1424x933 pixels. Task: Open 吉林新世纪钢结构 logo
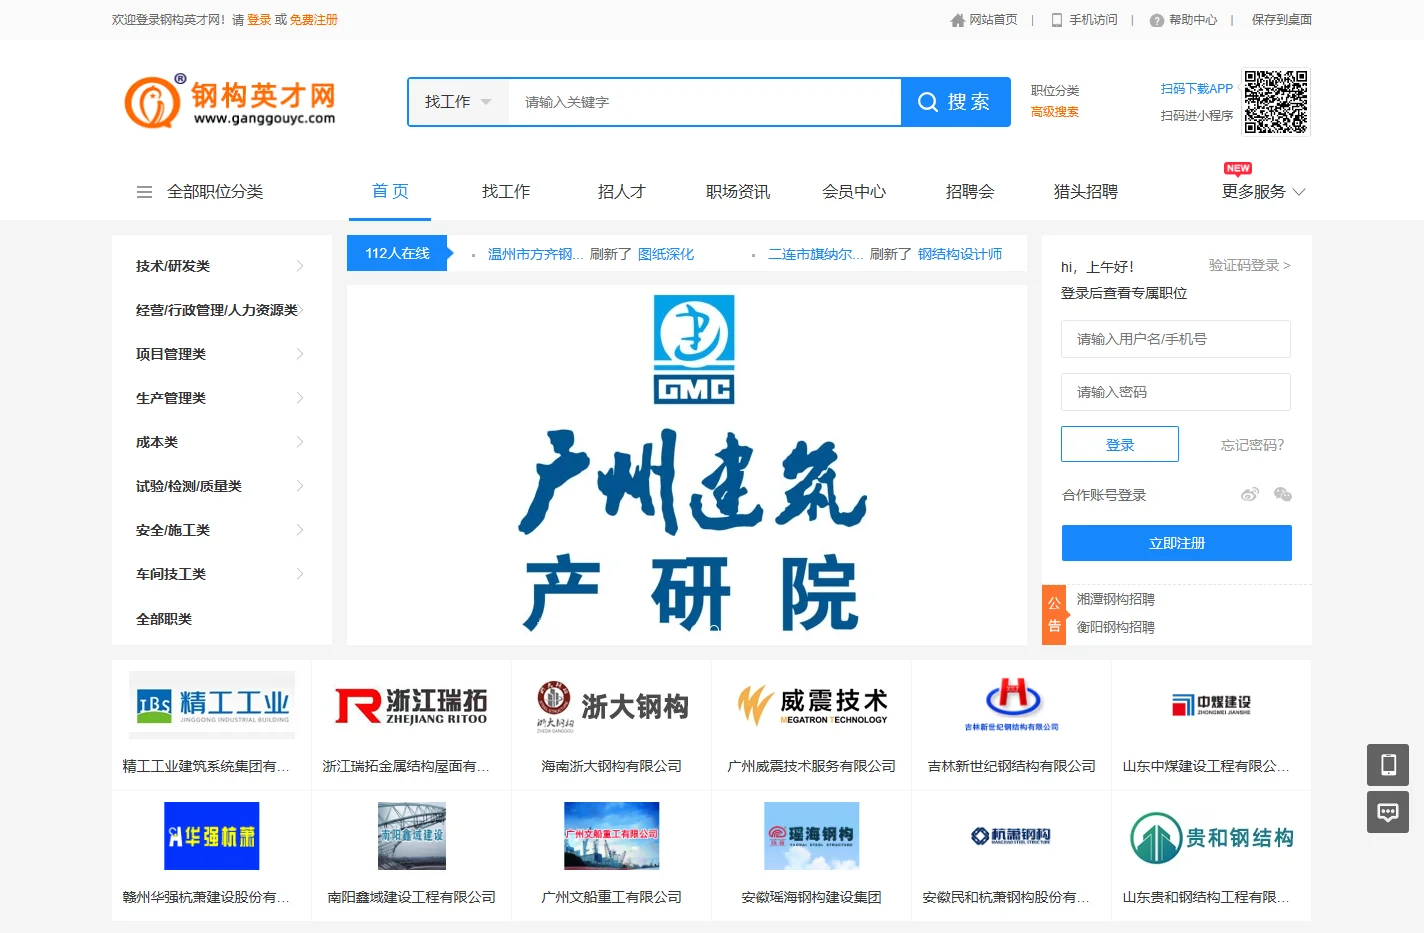click(1012, 705)
